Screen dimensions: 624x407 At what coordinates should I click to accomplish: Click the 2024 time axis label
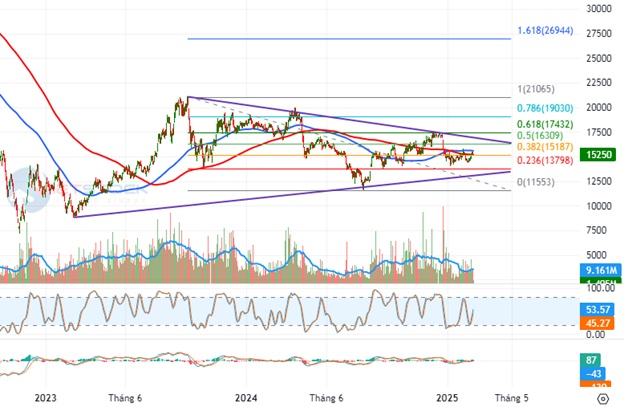click(246, 397)
